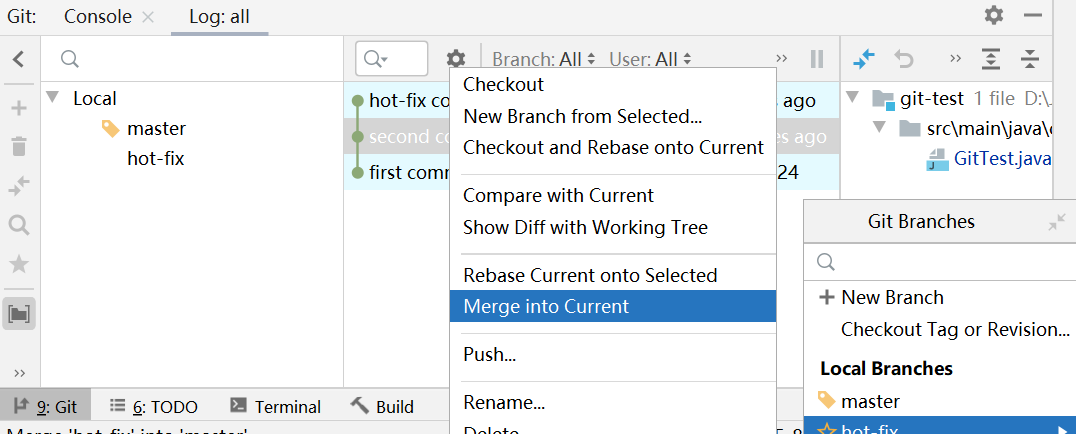This screenshot has width=1076, height=434.
Task: Click the Git Branches popup search field
Action: 940,262
